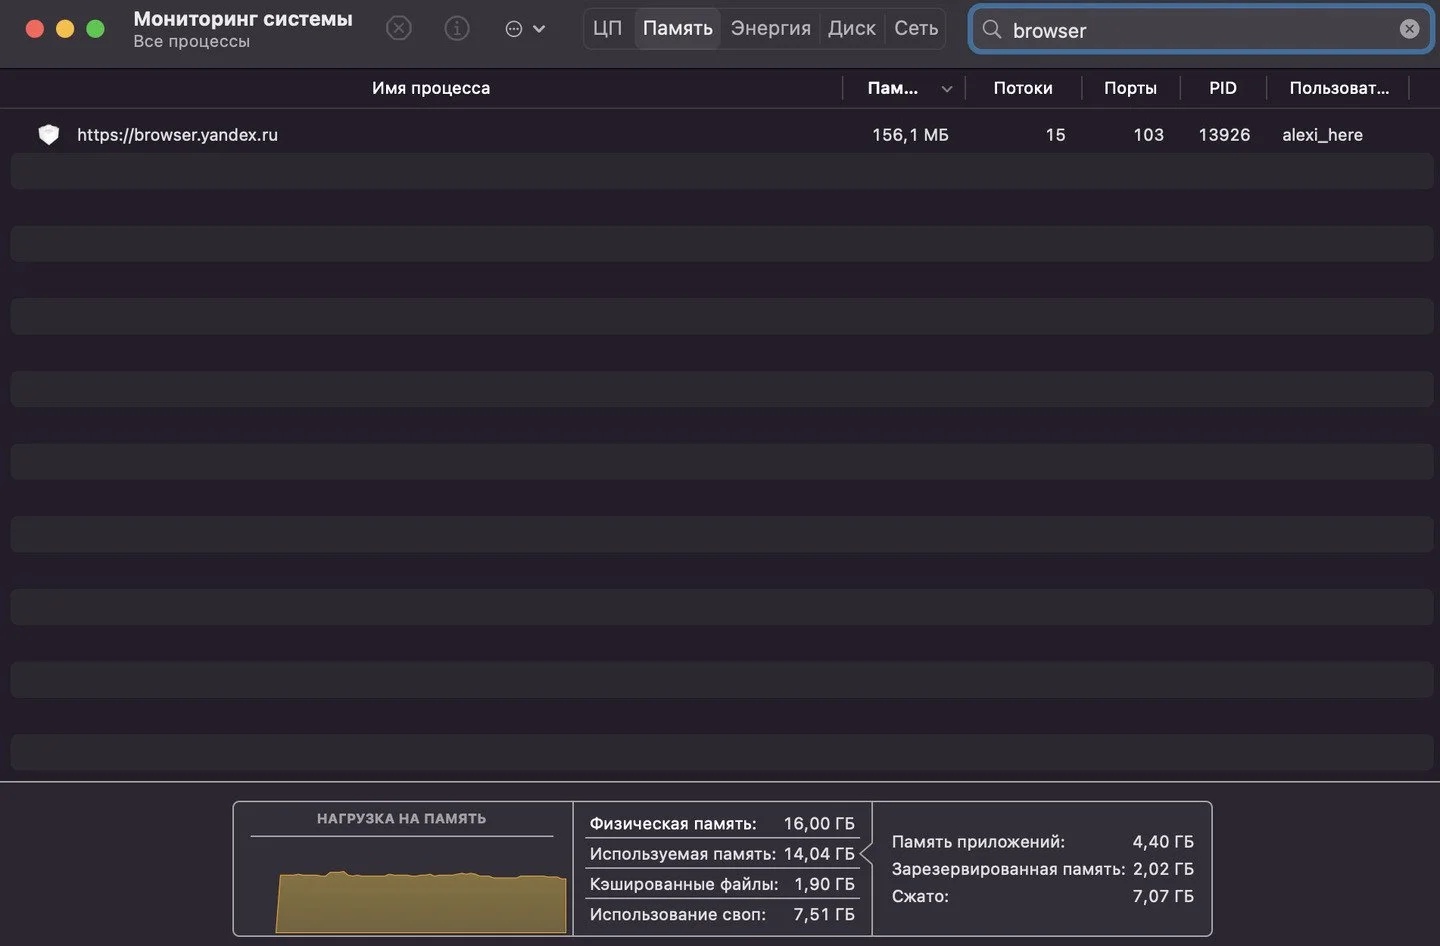Click the Все процессы subtitle
The width and height of the screenshot is (1440, 946).
click(192, 42)
